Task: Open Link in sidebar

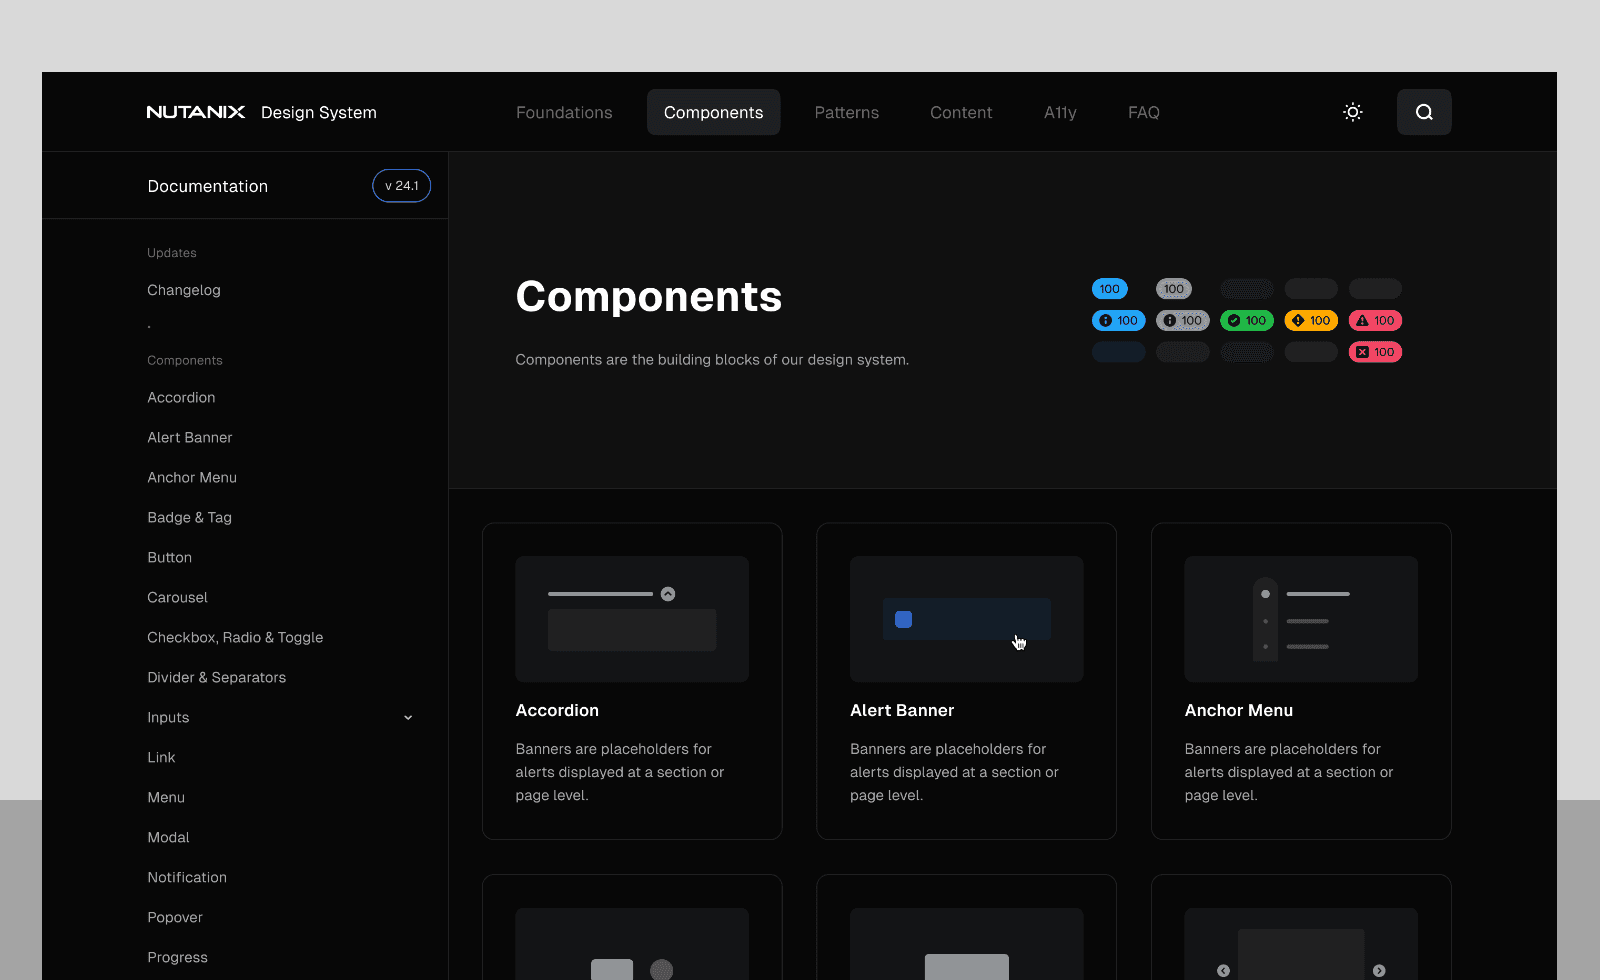Action: point(161,757)
